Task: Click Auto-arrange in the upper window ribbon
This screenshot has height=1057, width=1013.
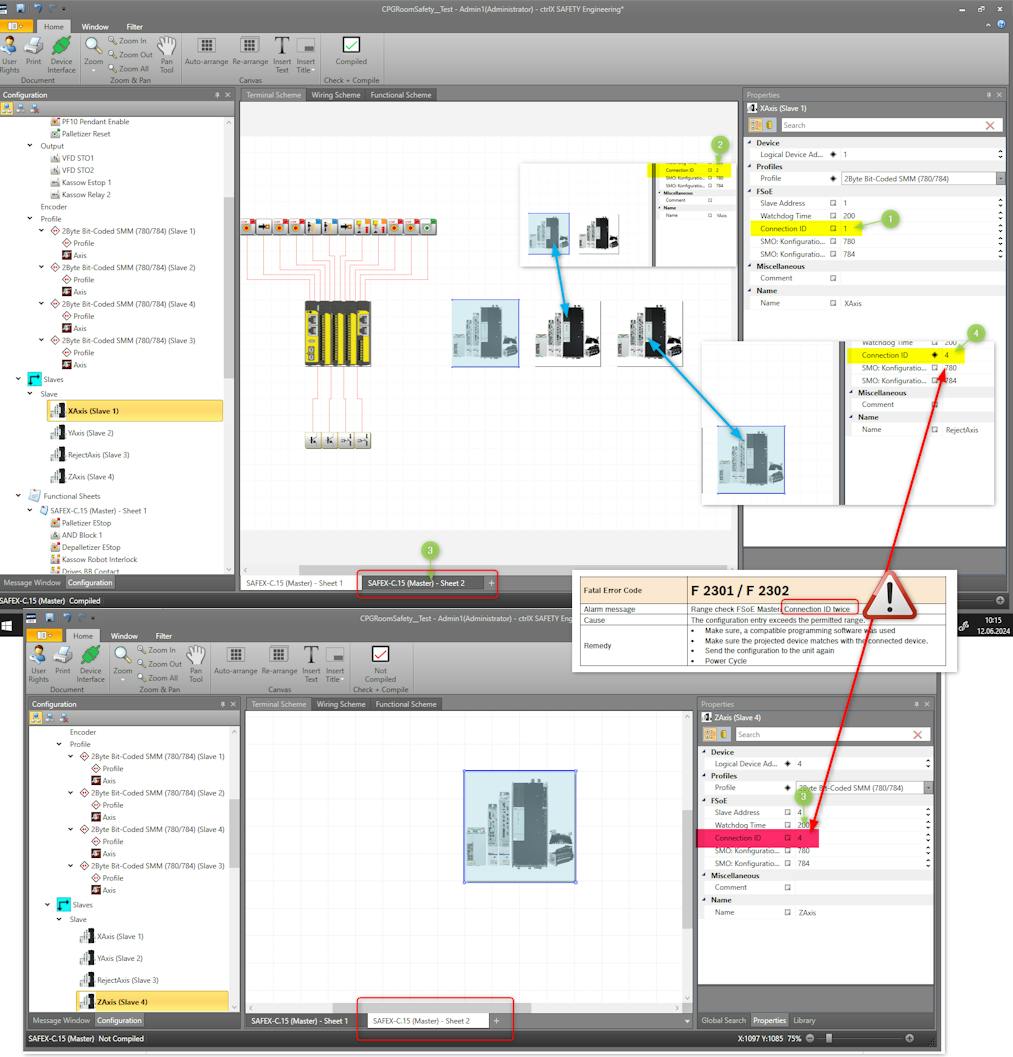Action: (x=206, y=46)
